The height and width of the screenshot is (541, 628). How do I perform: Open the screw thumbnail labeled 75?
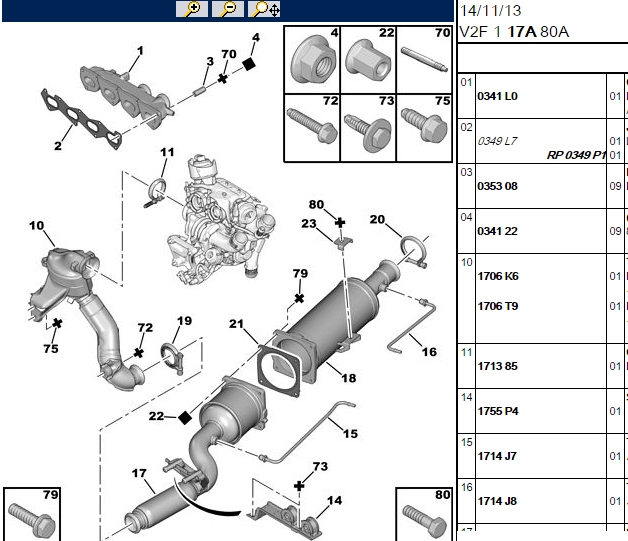coord(424,128)
